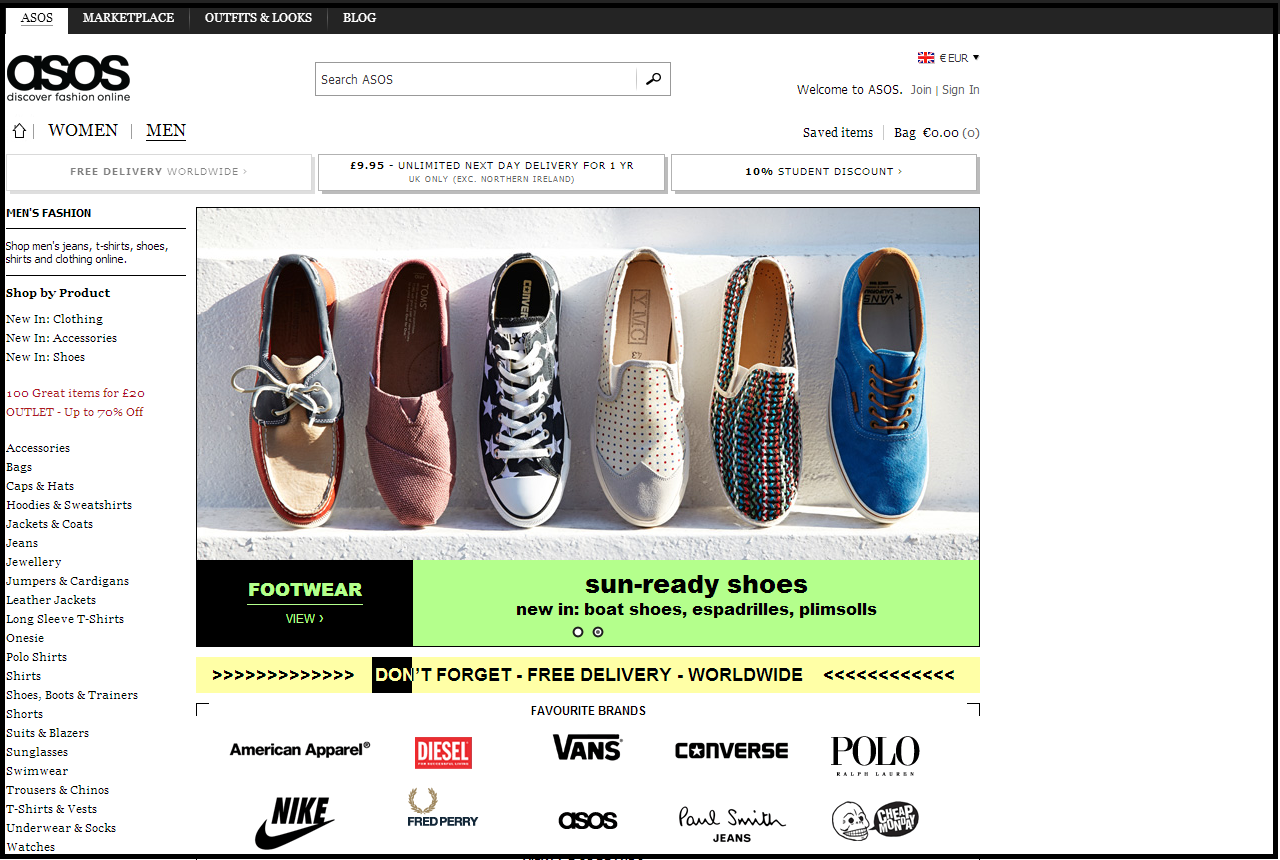Click the search magnifying glass icon

pos(653,78)
